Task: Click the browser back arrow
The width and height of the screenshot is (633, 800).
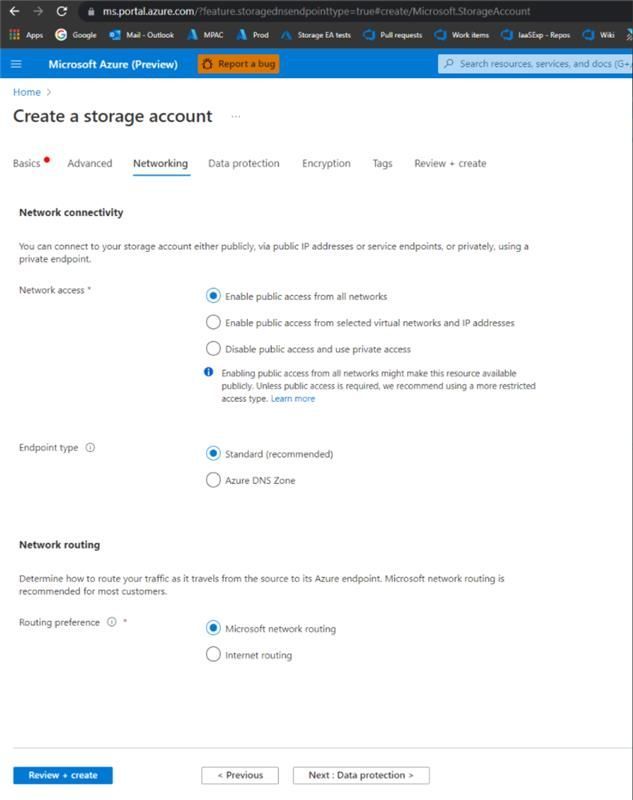Action: 14,11
